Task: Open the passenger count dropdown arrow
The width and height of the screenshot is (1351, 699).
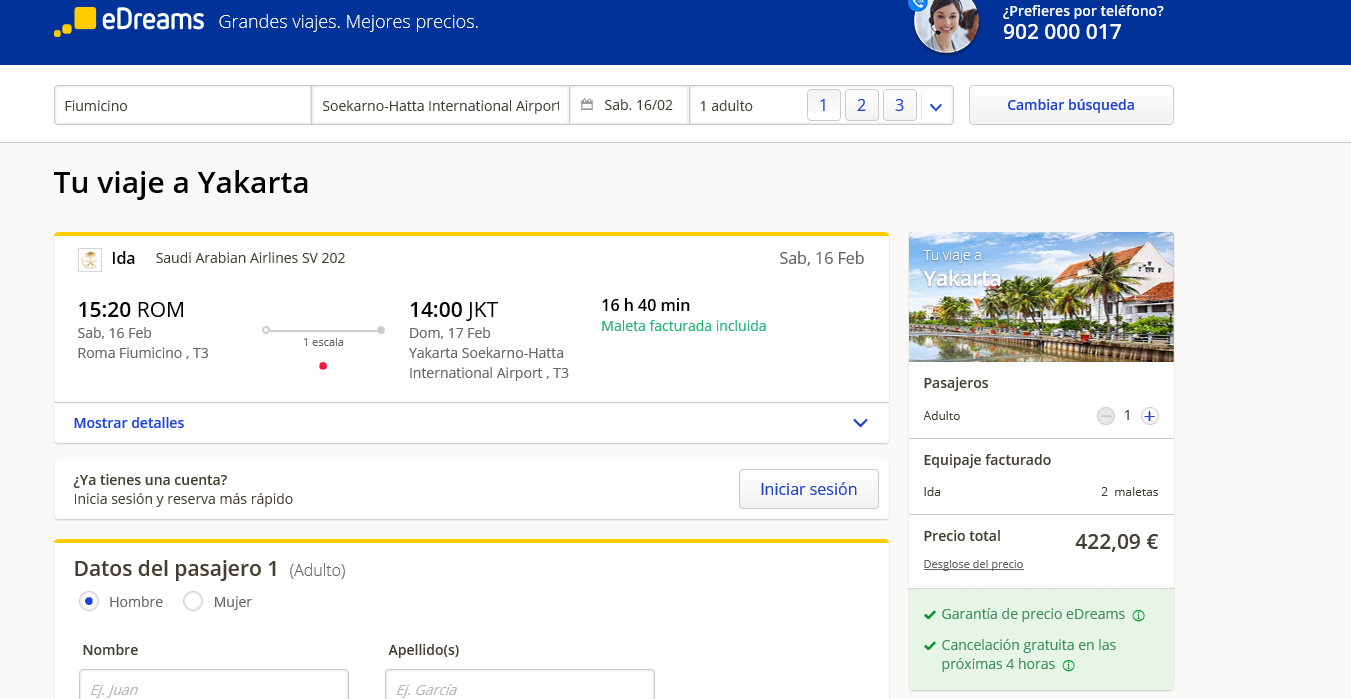Action: pos(936,106)
